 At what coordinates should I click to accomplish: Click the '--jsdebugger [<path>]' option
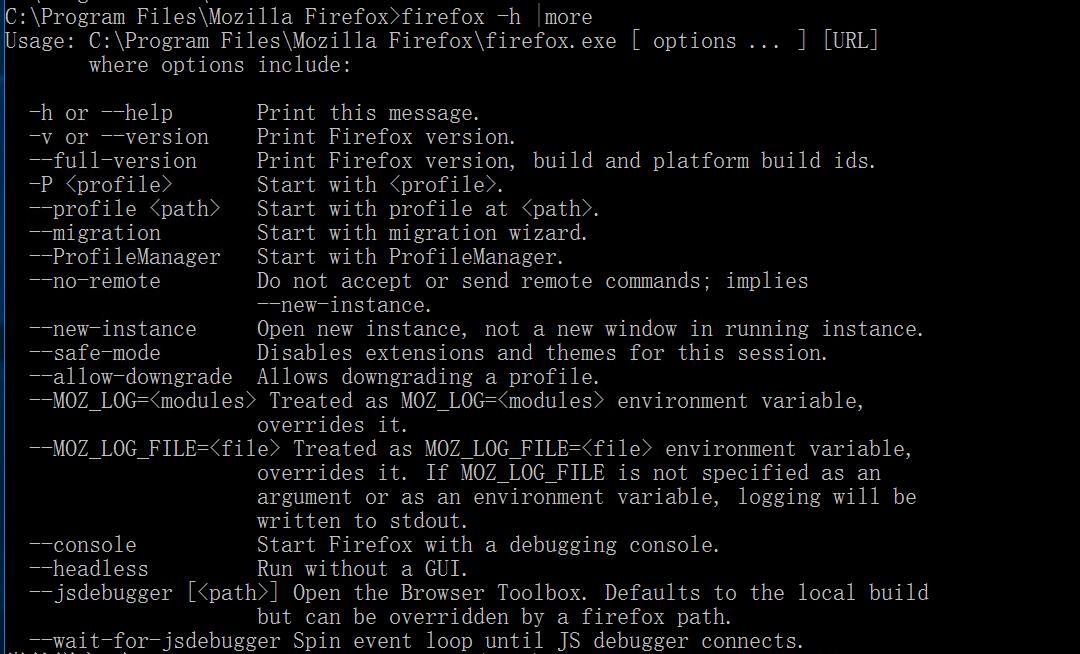coord(154,593)
